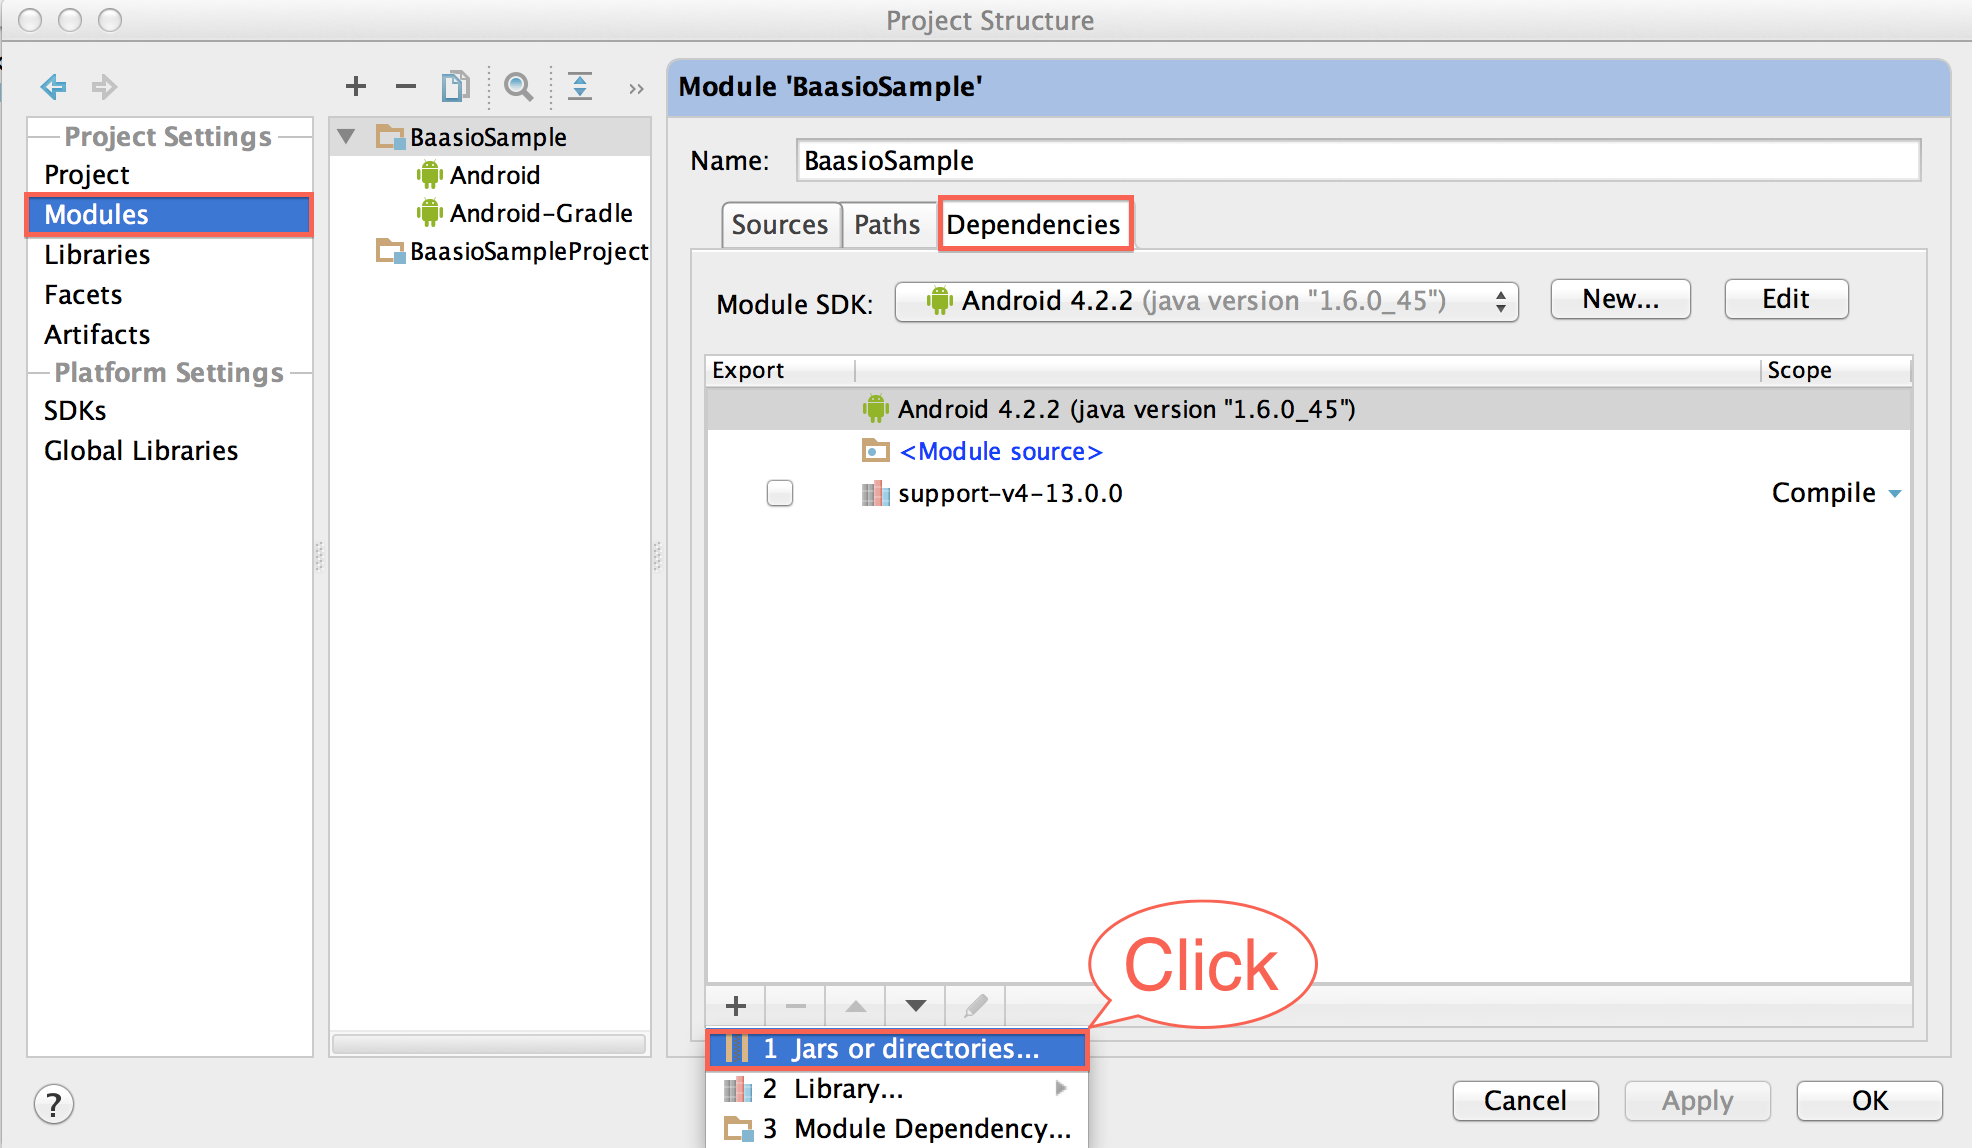
Task: Open SDKs platform settings
Action: click(x=75, y=411)
